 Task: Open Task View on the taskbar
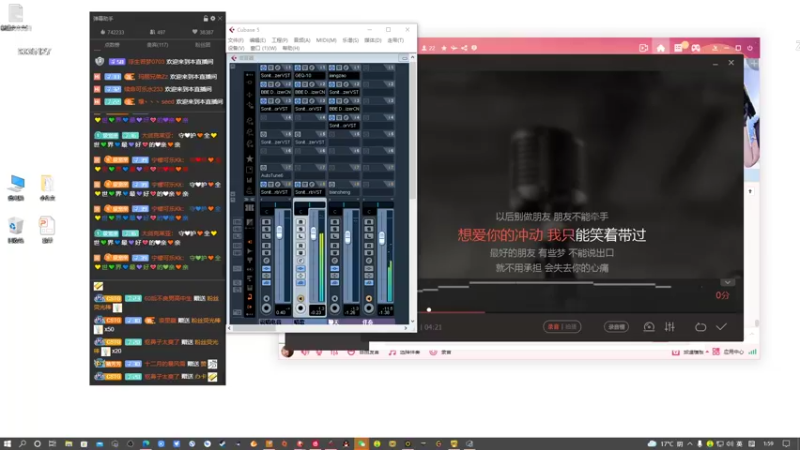coord(52,444)
